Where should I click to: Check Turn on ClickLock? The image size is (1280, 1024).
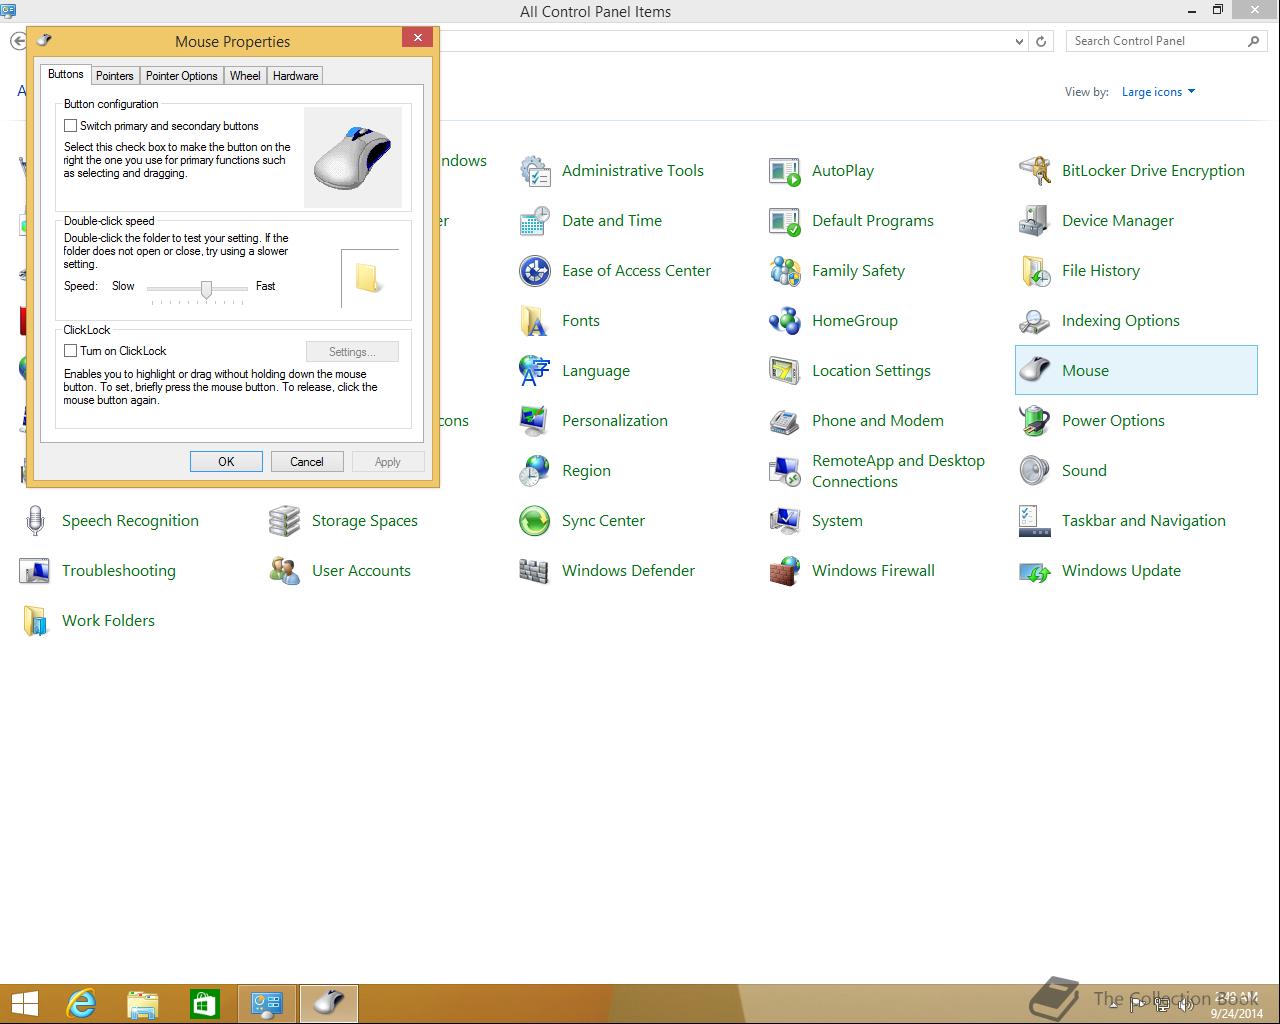70,351
